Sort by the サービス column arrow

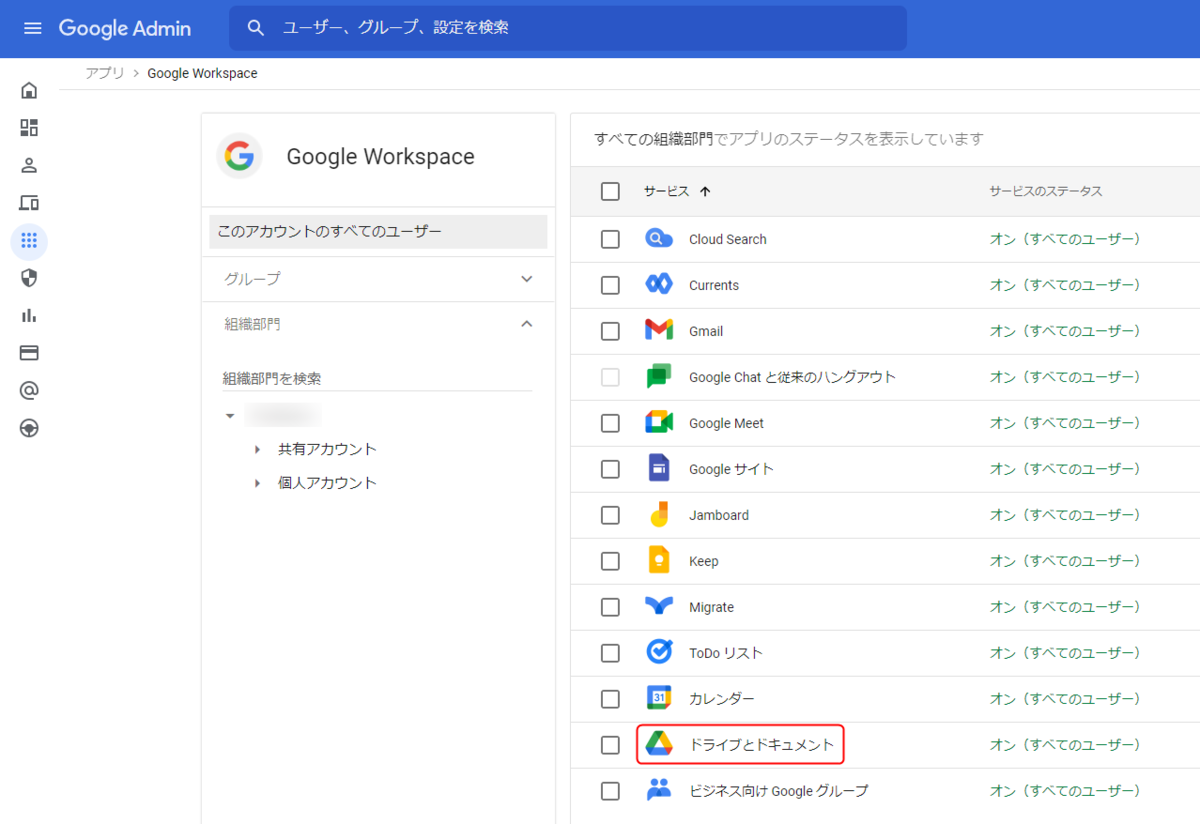[x=705, y=191]
